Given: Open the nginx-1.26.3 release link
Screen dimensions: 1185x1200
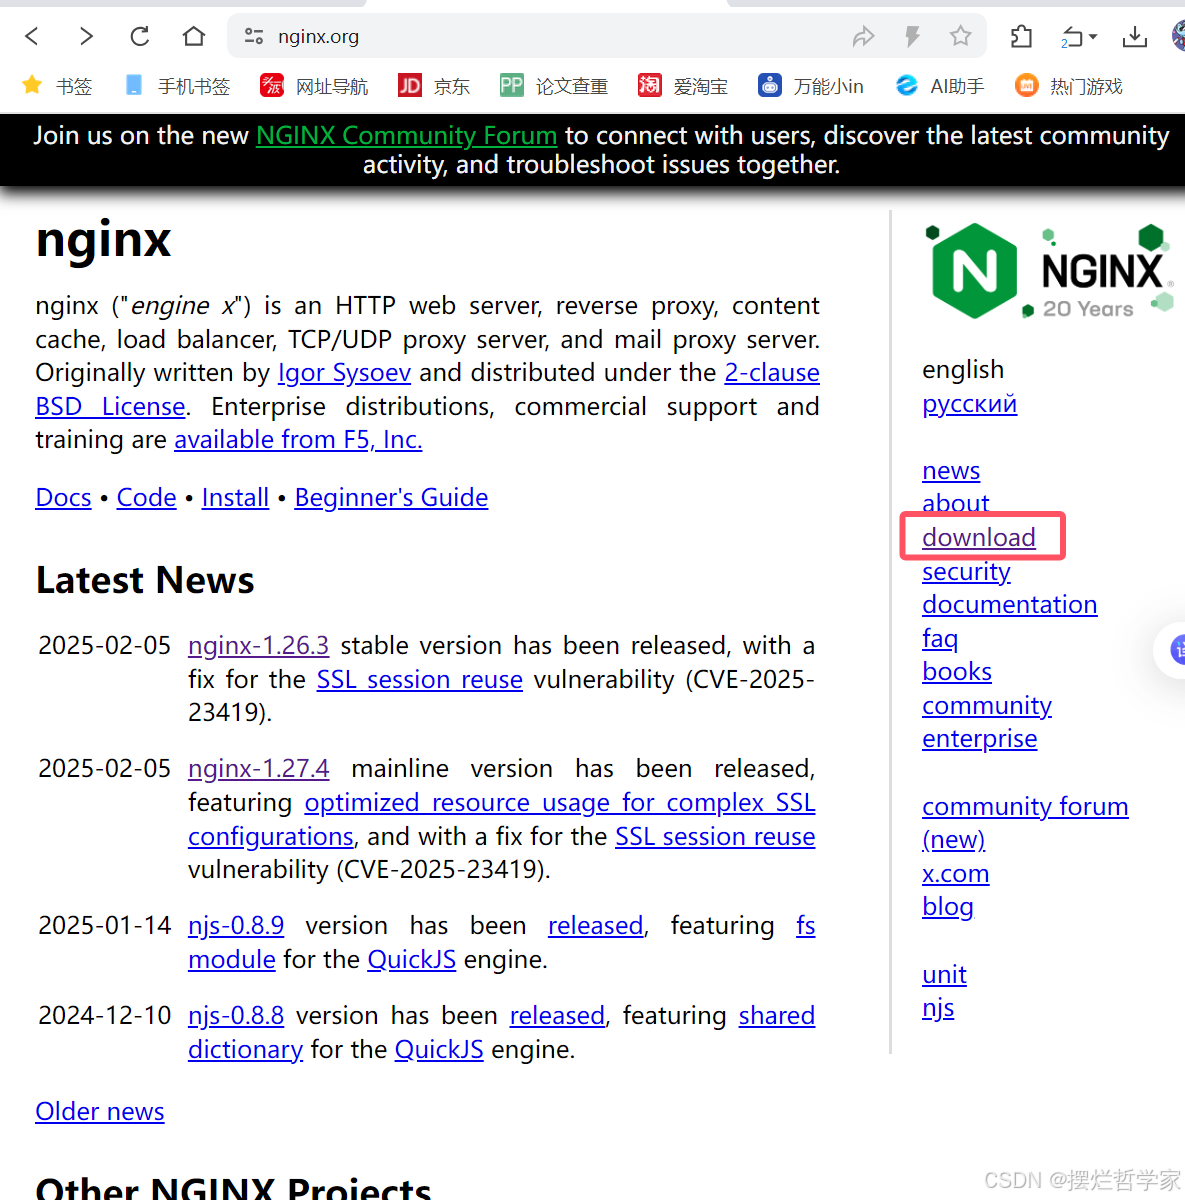Looking at the screenshot, I should click(x=258, y=646).
